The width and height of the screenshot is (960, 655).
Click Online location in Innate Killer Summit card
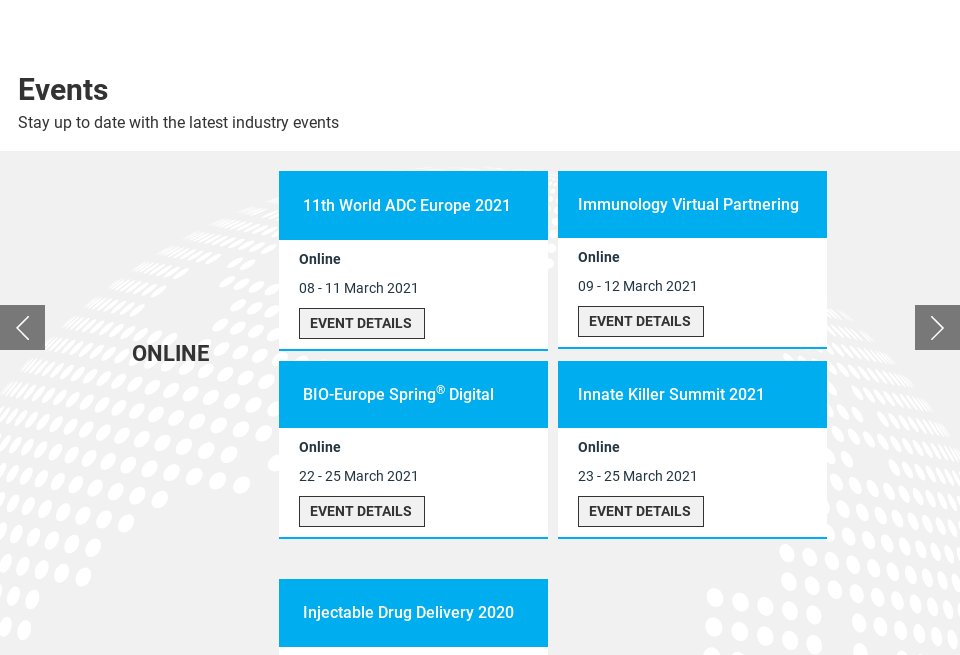(599, 447)
